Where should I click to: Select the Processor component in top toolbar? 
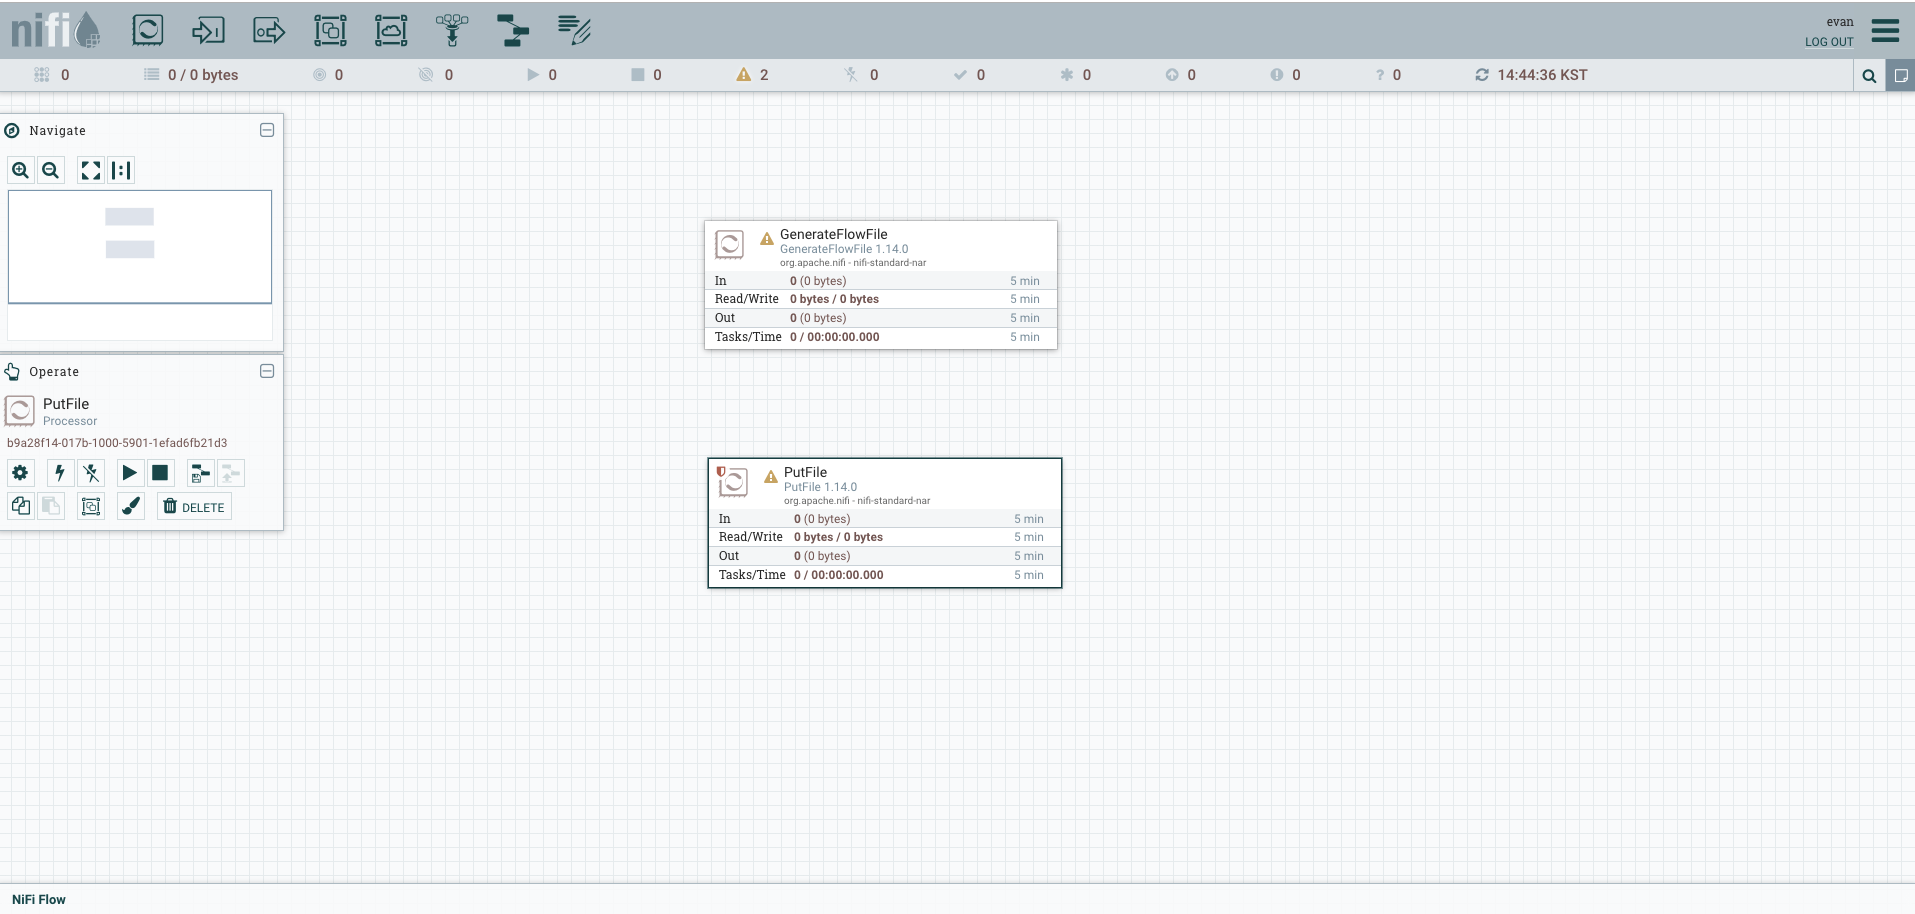coord(148,30)
